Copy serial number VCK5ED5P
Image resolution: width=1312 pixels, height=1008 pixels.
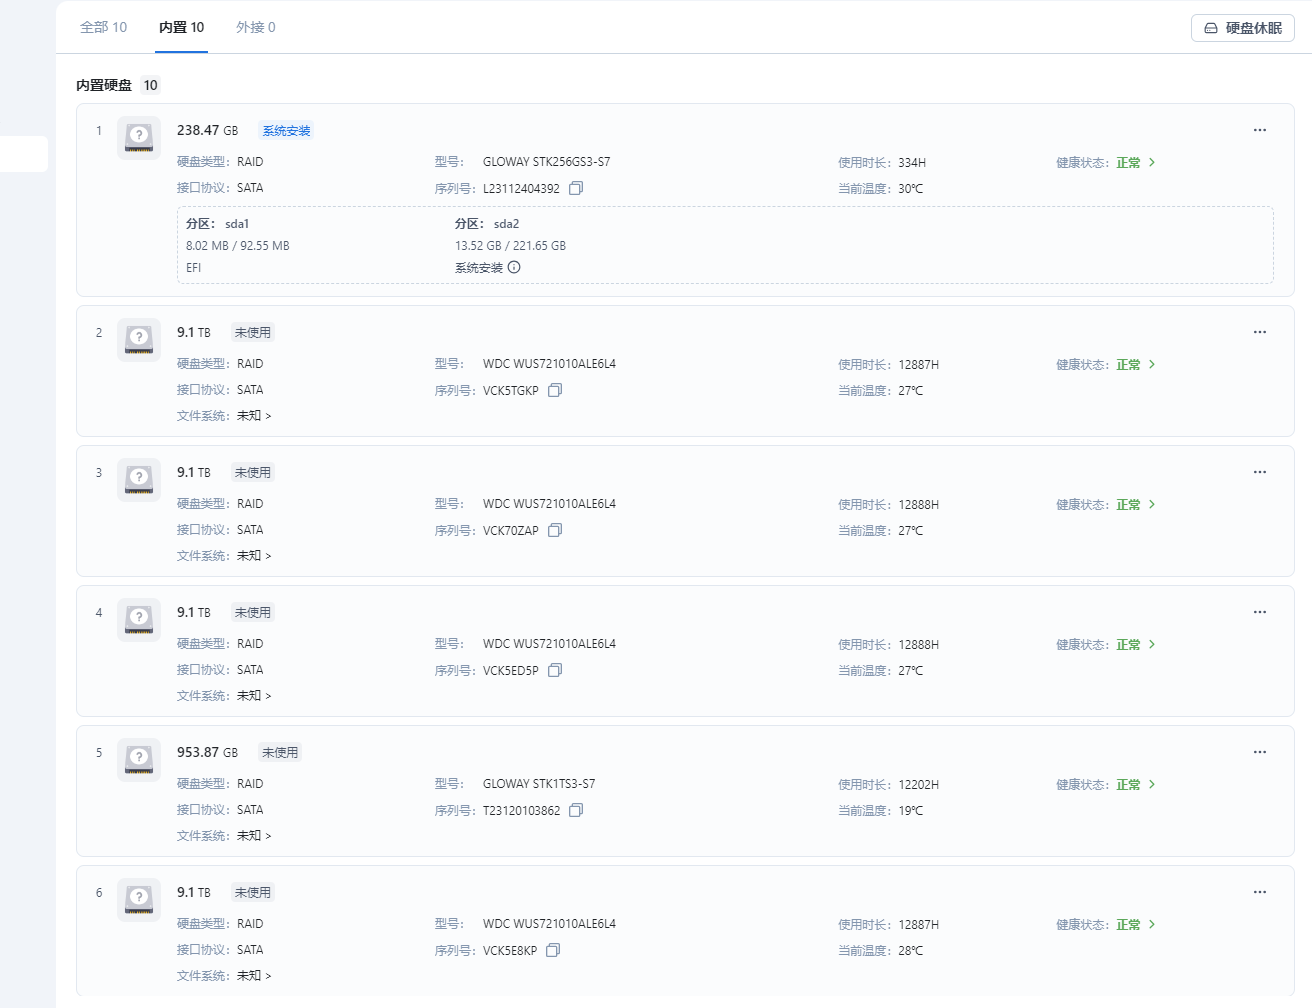tap(555, 670)
